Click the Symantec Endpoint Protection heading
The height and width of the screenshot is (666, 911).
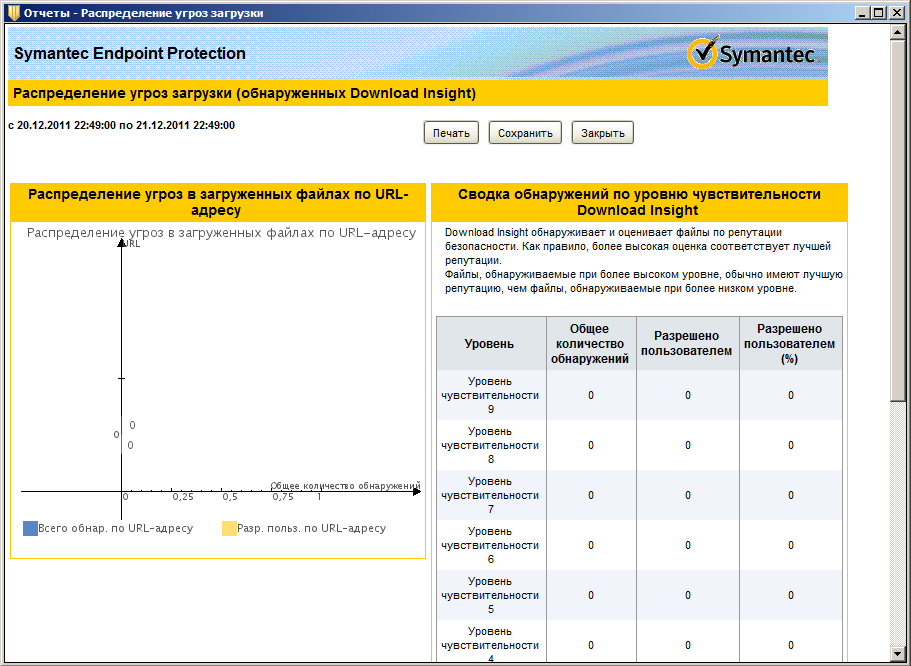click(130, 53)
